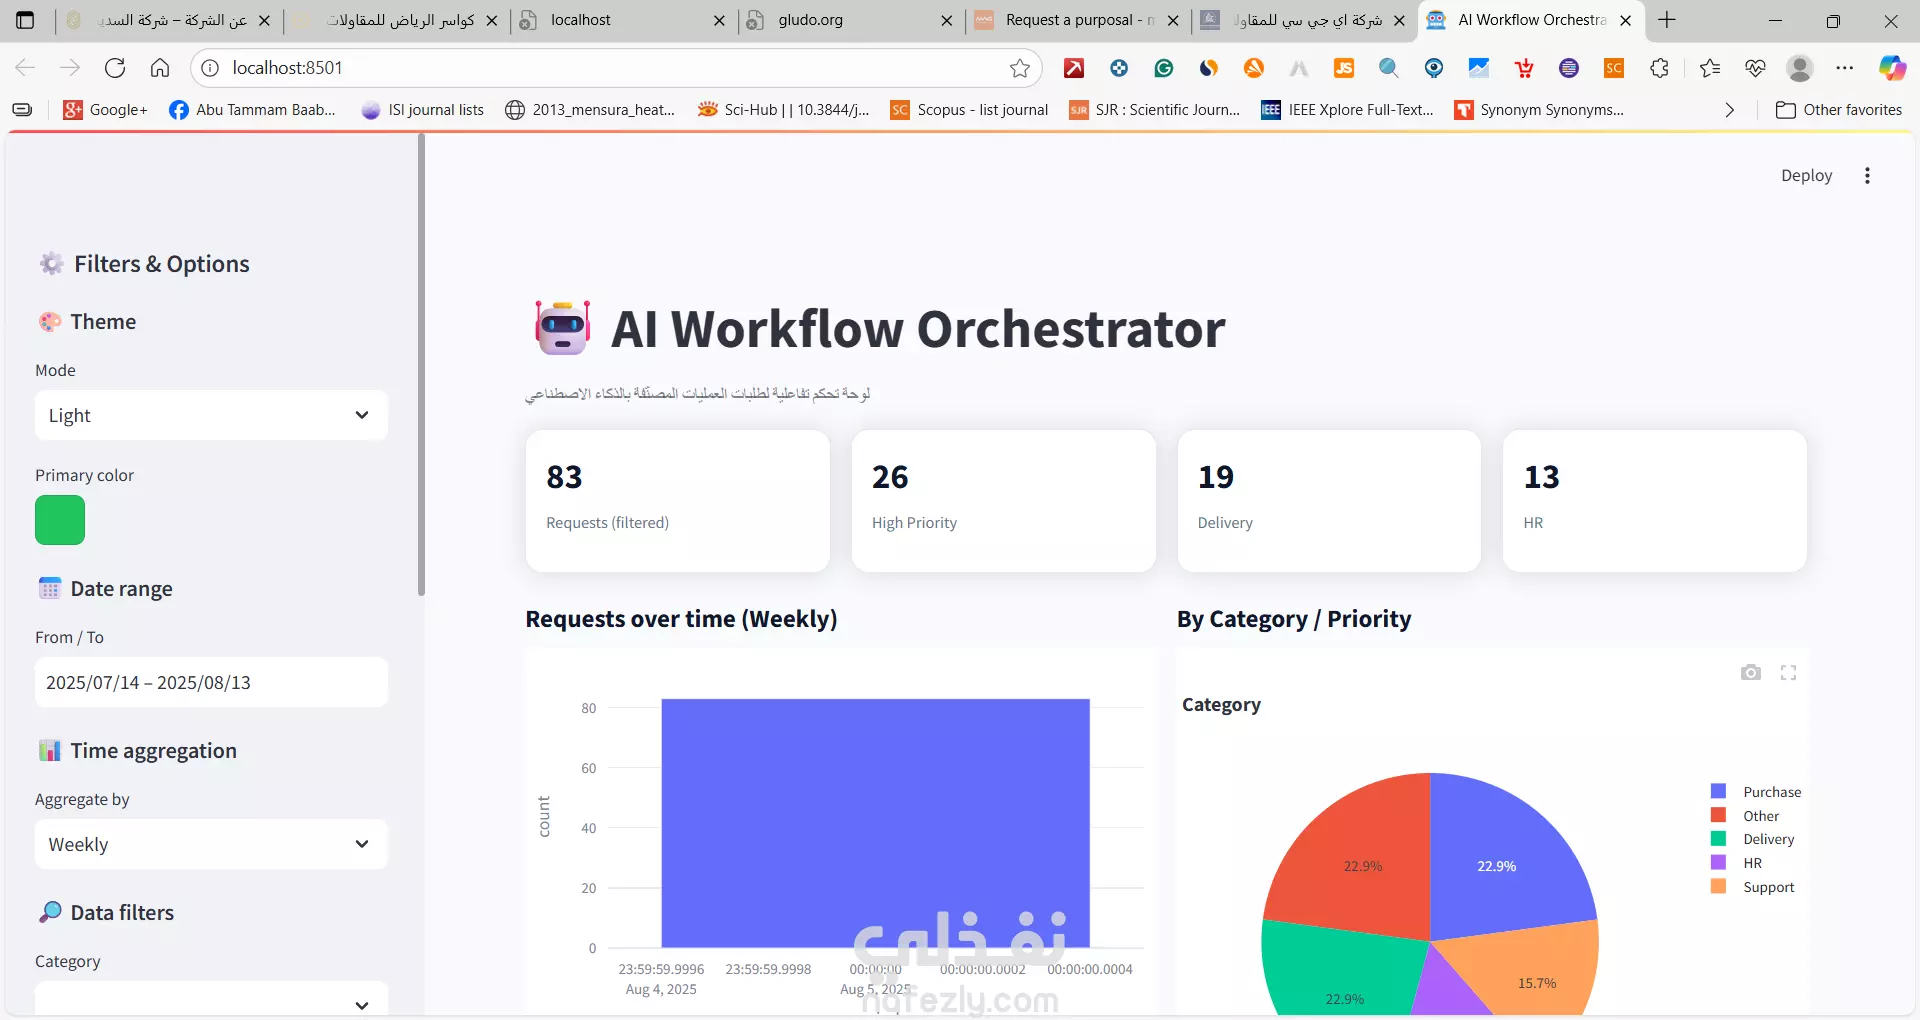Show more bookmarks chevron
The height and width of the screenshot is (1020, 1920).
click(x=1730, y=110)
